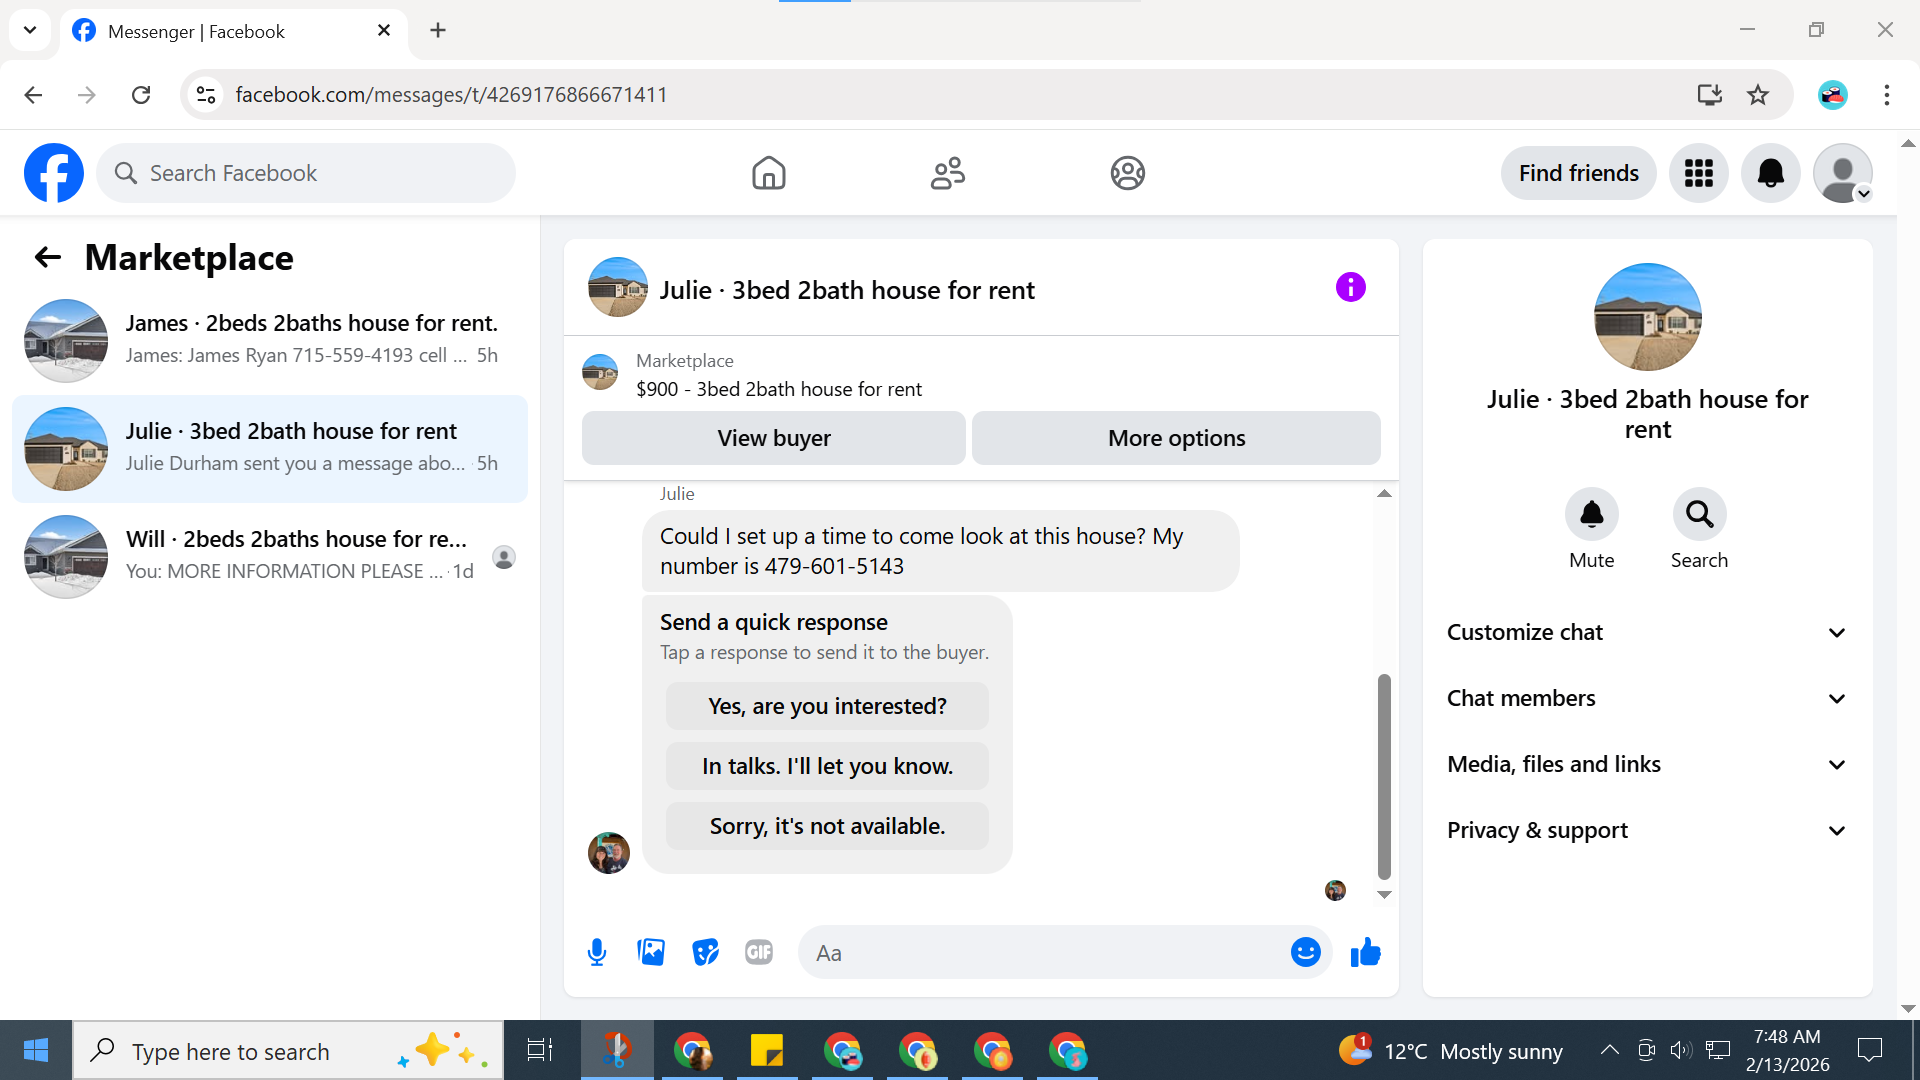Send "Sorry, it's not available." quick response
1920x1080 pixels.
tap(827, 826)
